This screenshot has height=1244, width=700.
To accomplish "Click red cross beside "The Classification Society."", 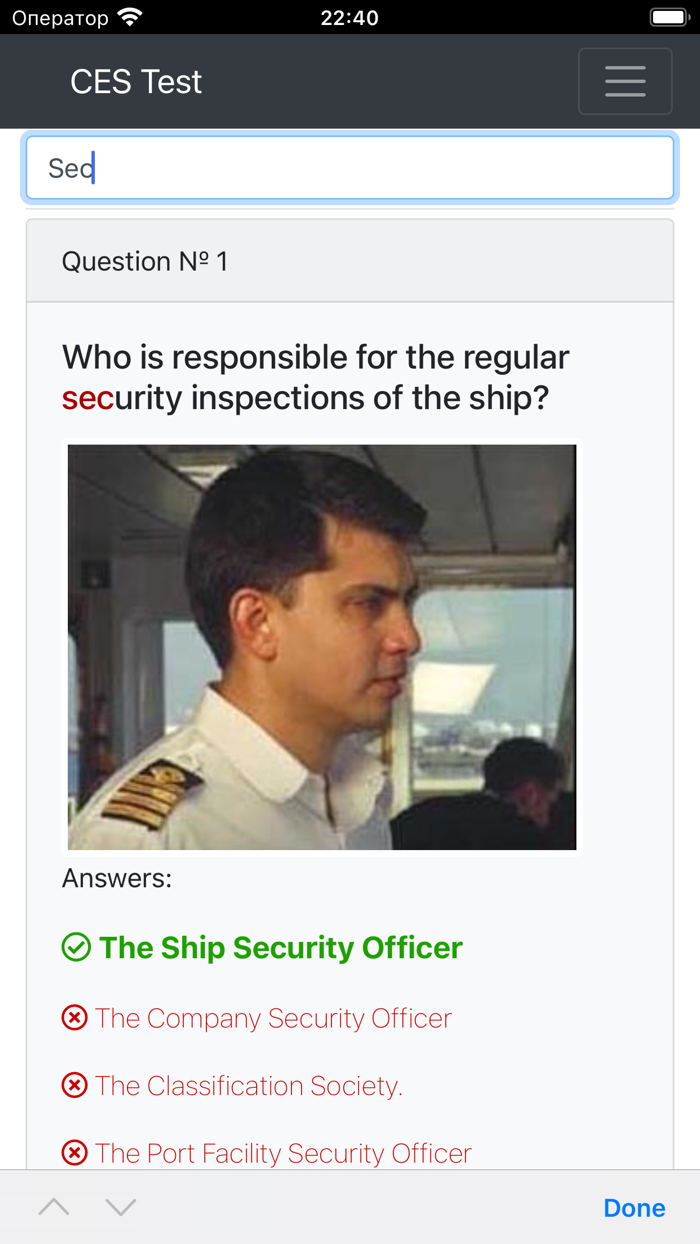I will [75, 1085].
